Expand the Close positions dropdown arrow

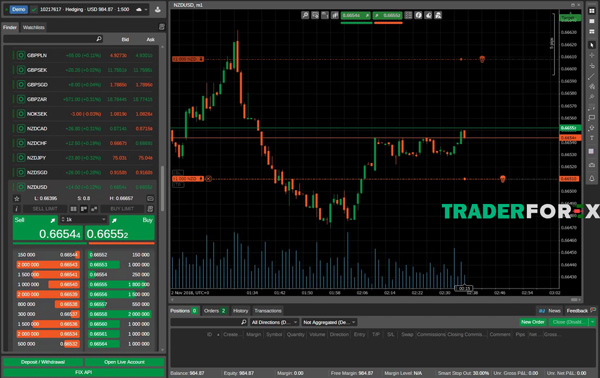point(592,322)
